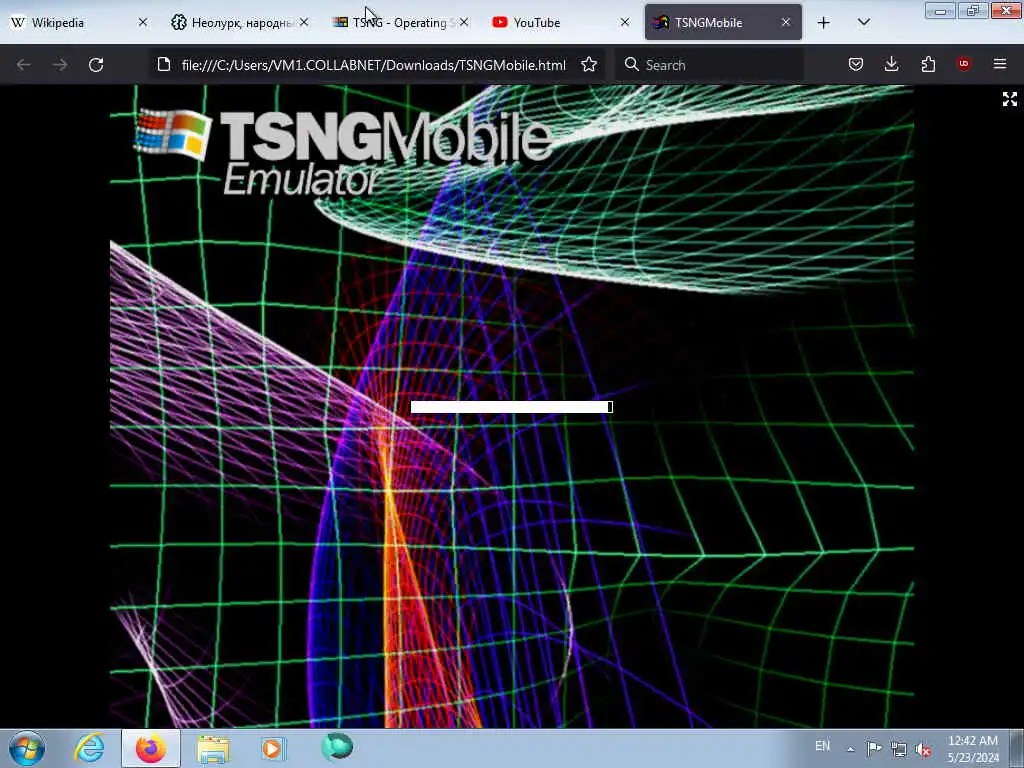Open the Firefox application menu
1024x768 pixels.
click(1000, 64)
